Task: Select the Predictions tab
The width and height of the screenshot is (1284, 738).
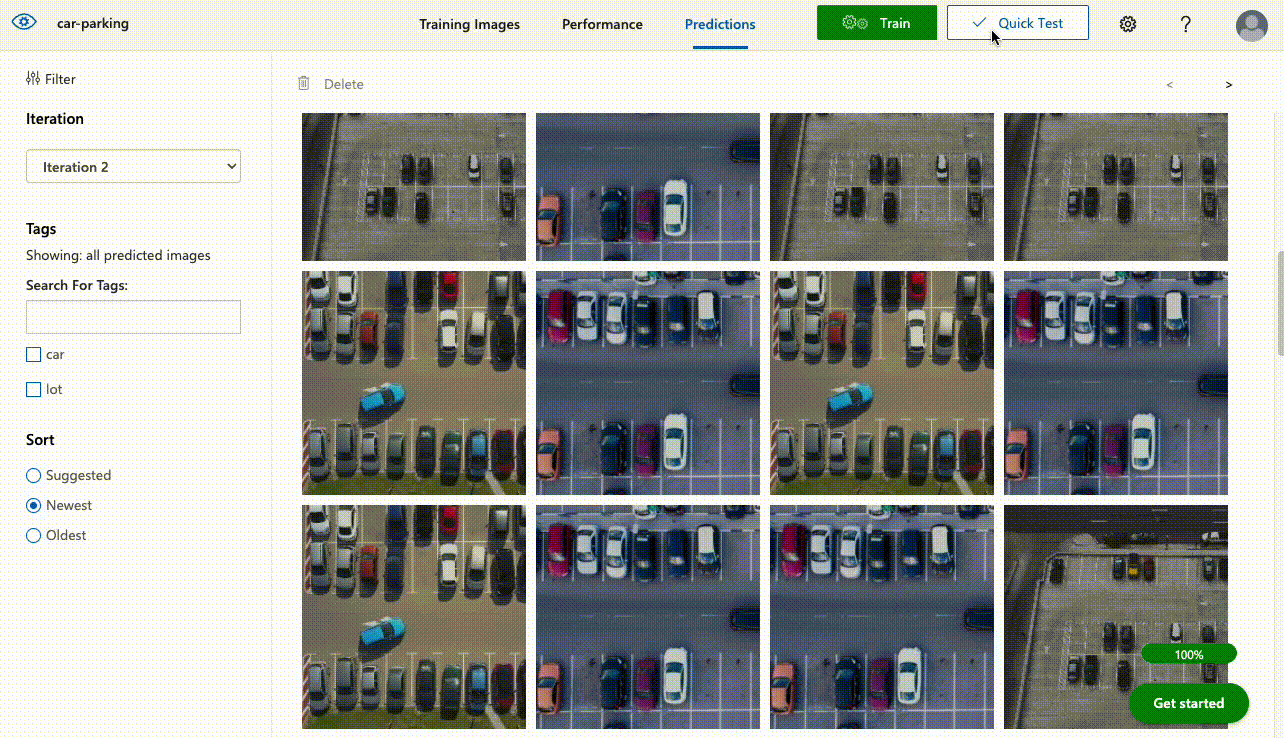Action: (x=720, y=24)
